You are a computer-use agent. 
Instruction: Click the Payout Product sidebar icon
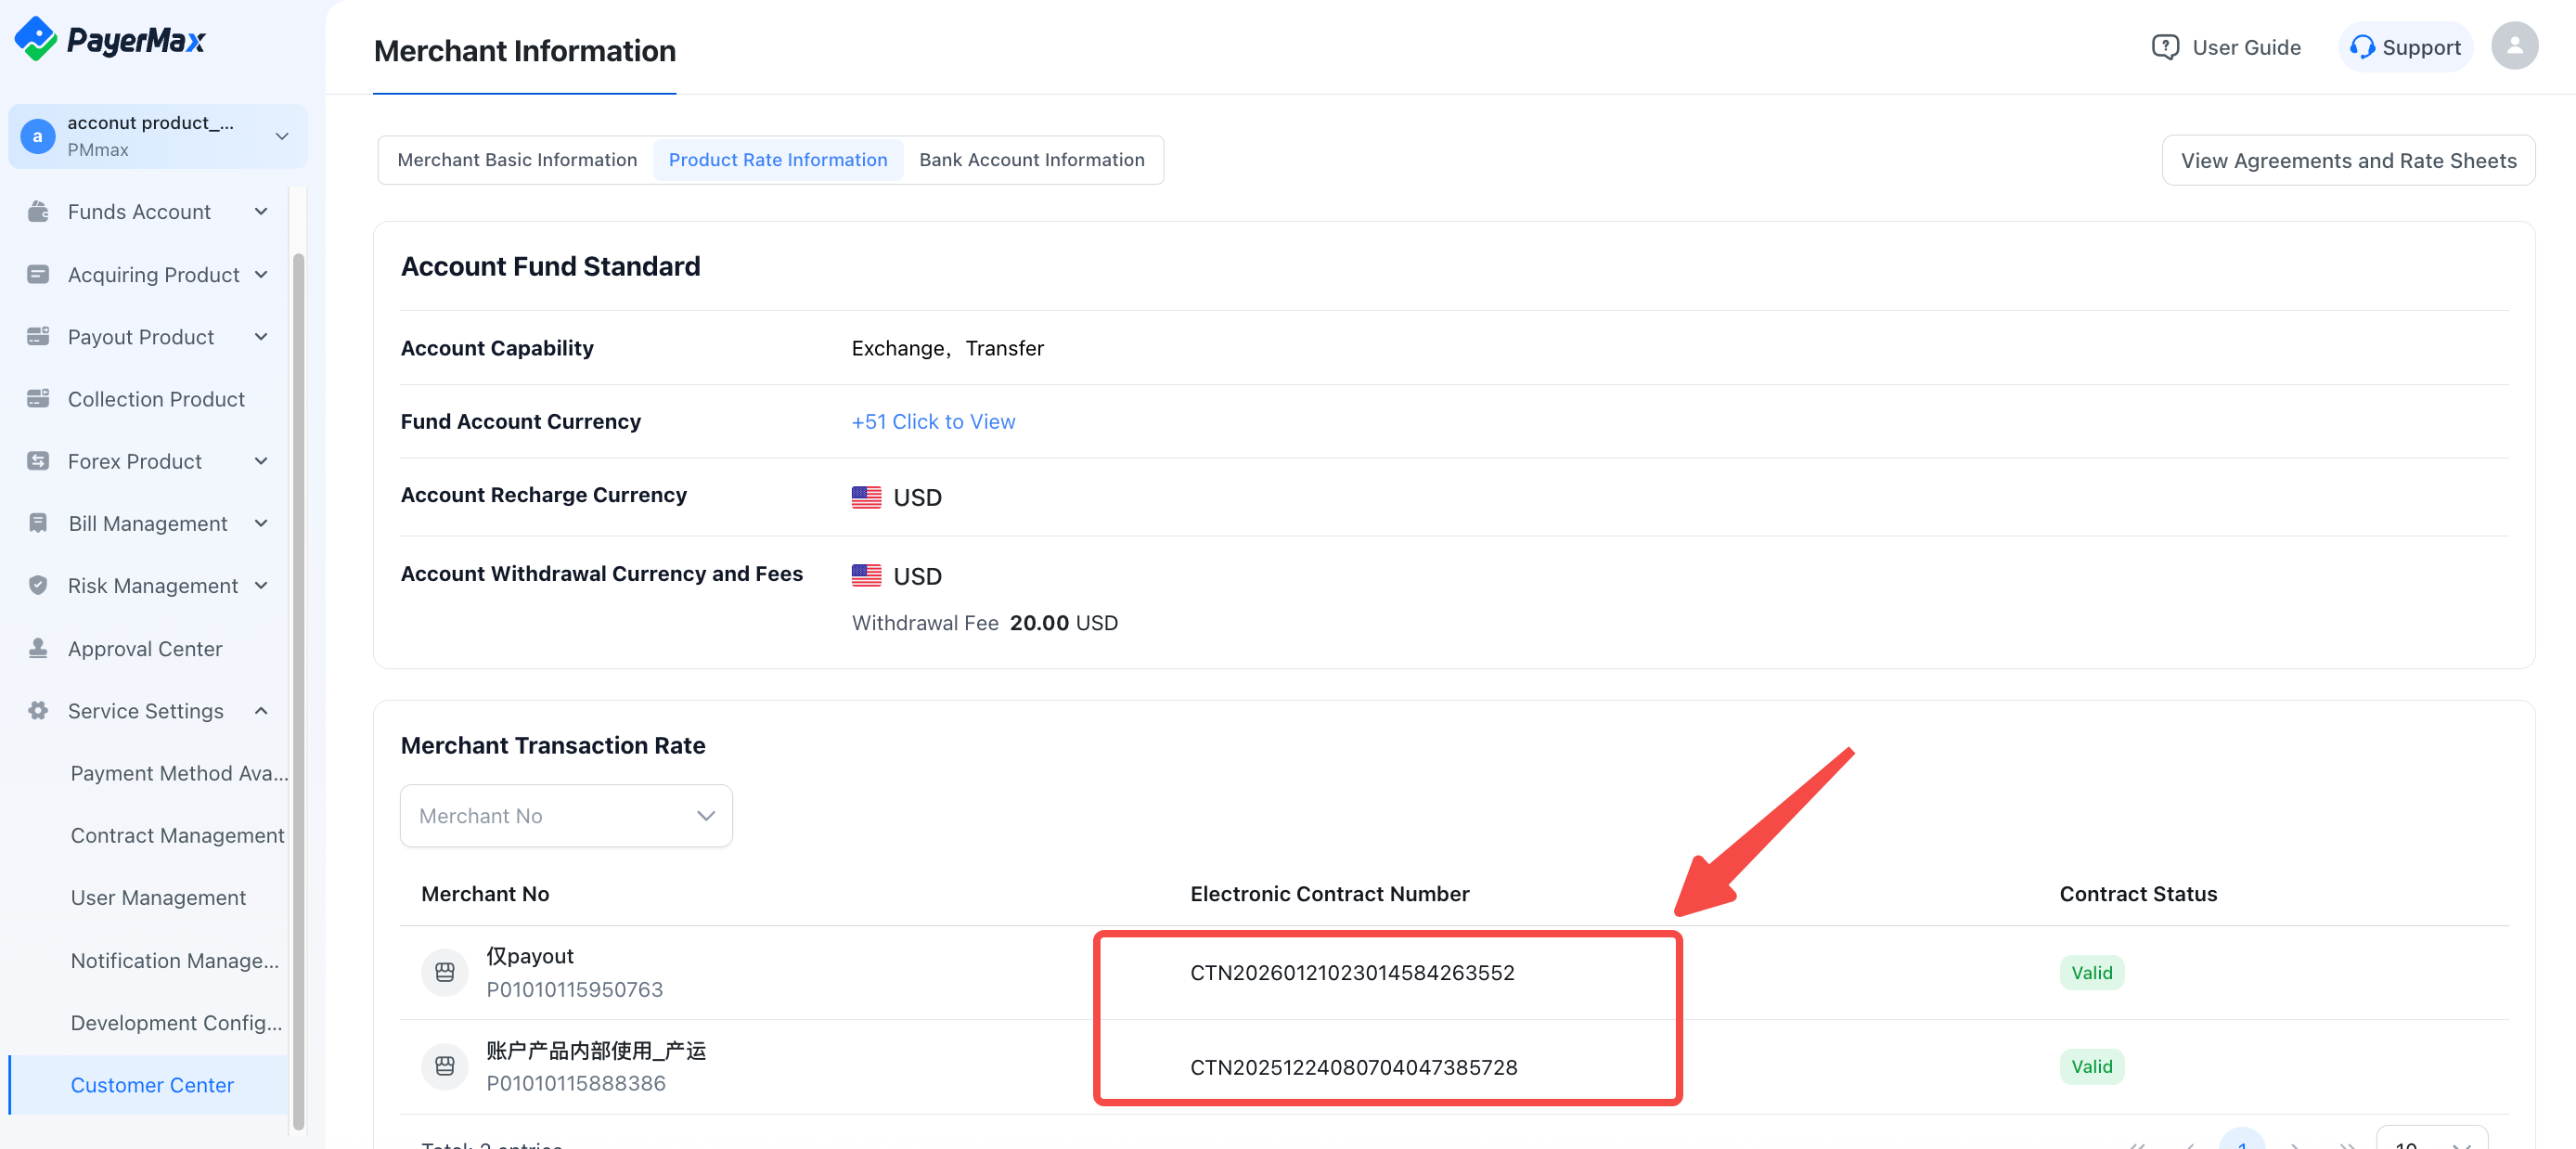pyautogui.click(x=38, y=336)
